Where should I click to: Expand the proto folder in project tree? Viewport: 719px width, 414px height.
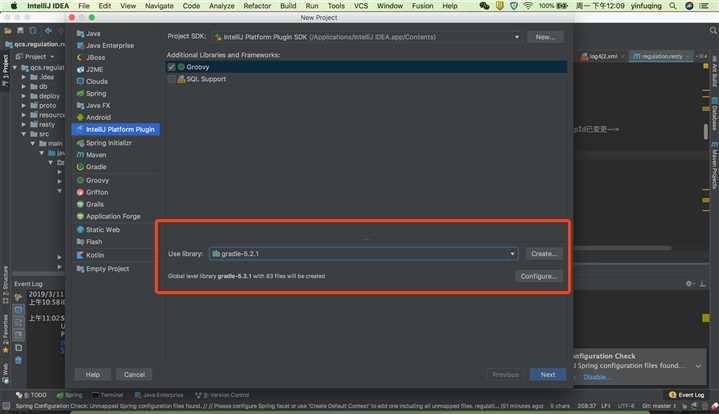[24, 105]
